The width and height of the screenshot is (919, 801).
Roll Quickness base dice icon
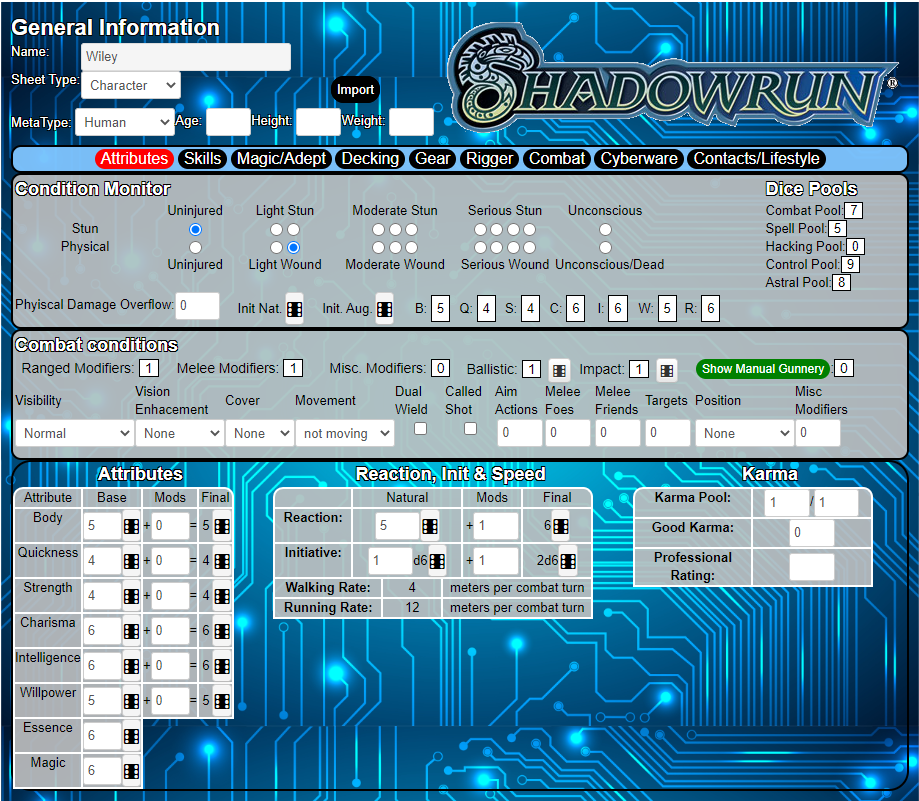(131, 561)
